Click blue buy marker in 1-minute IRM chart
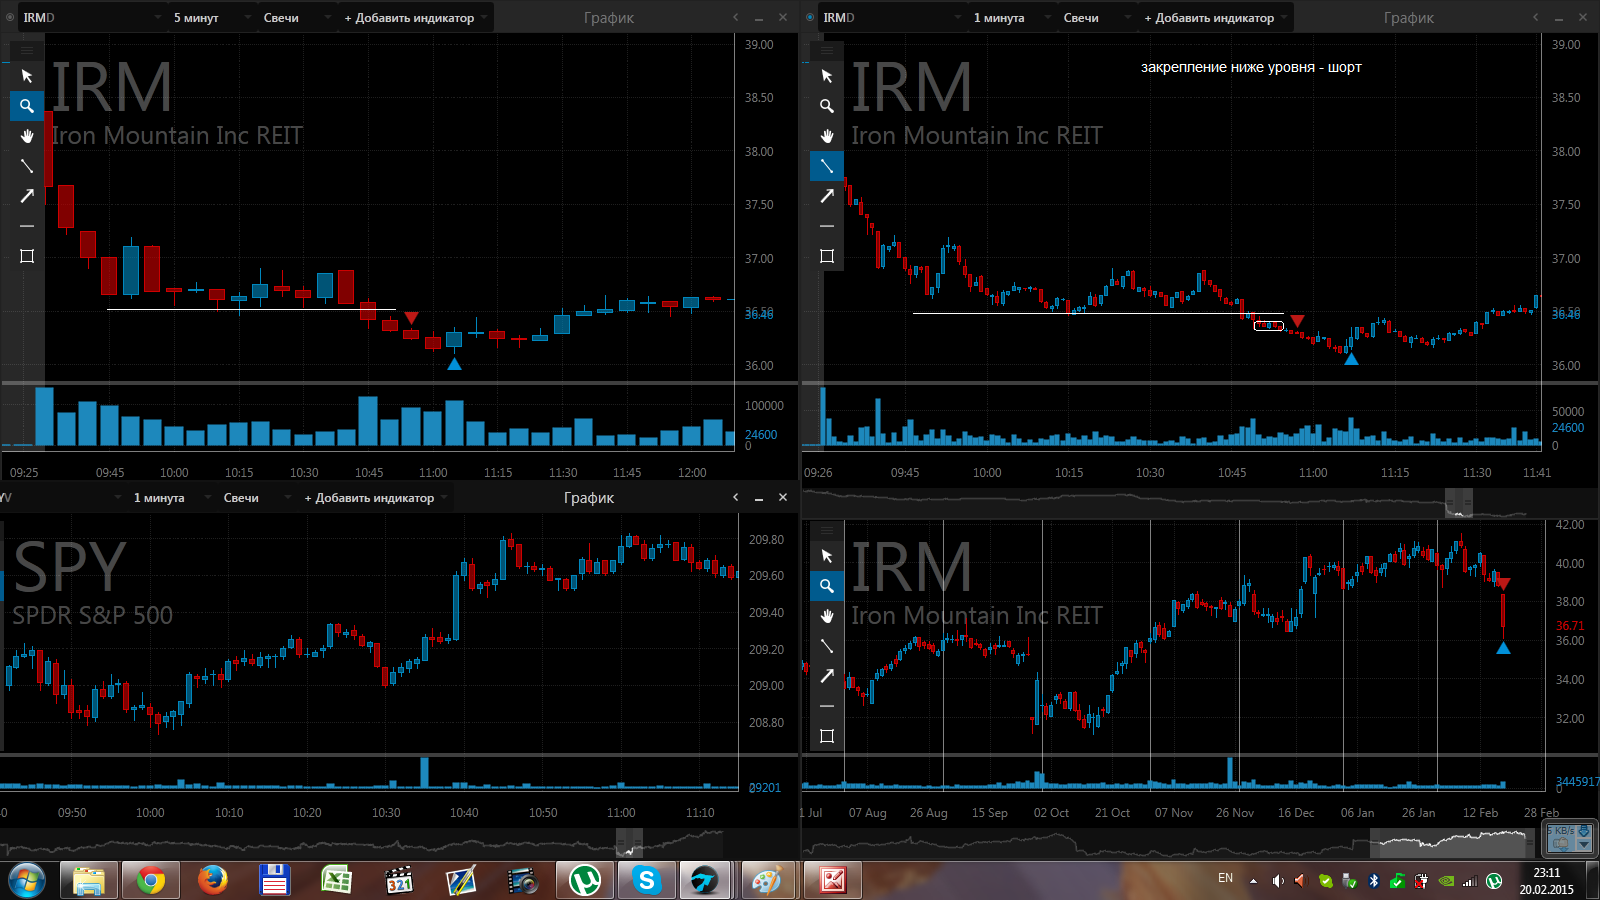The width and height of the screenshot is (1600, 900). 1351,358
